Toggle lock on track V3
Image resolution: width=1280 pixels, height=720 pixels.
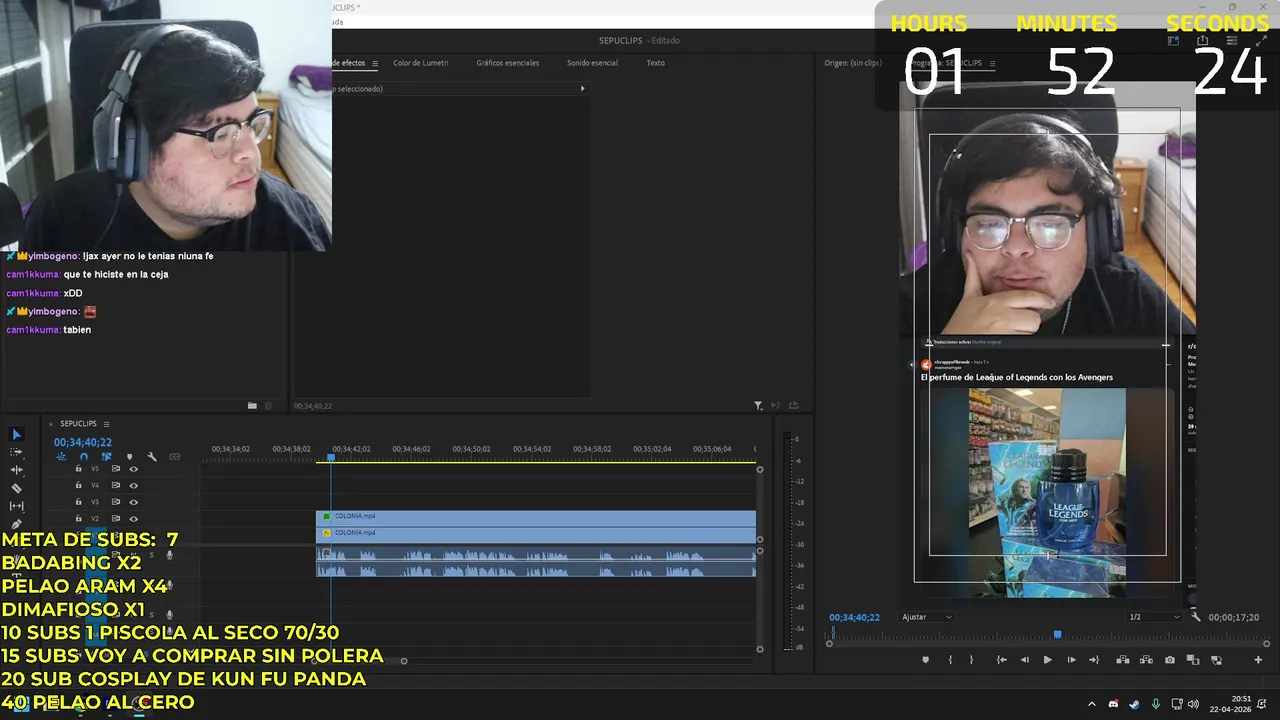[78, 502]
